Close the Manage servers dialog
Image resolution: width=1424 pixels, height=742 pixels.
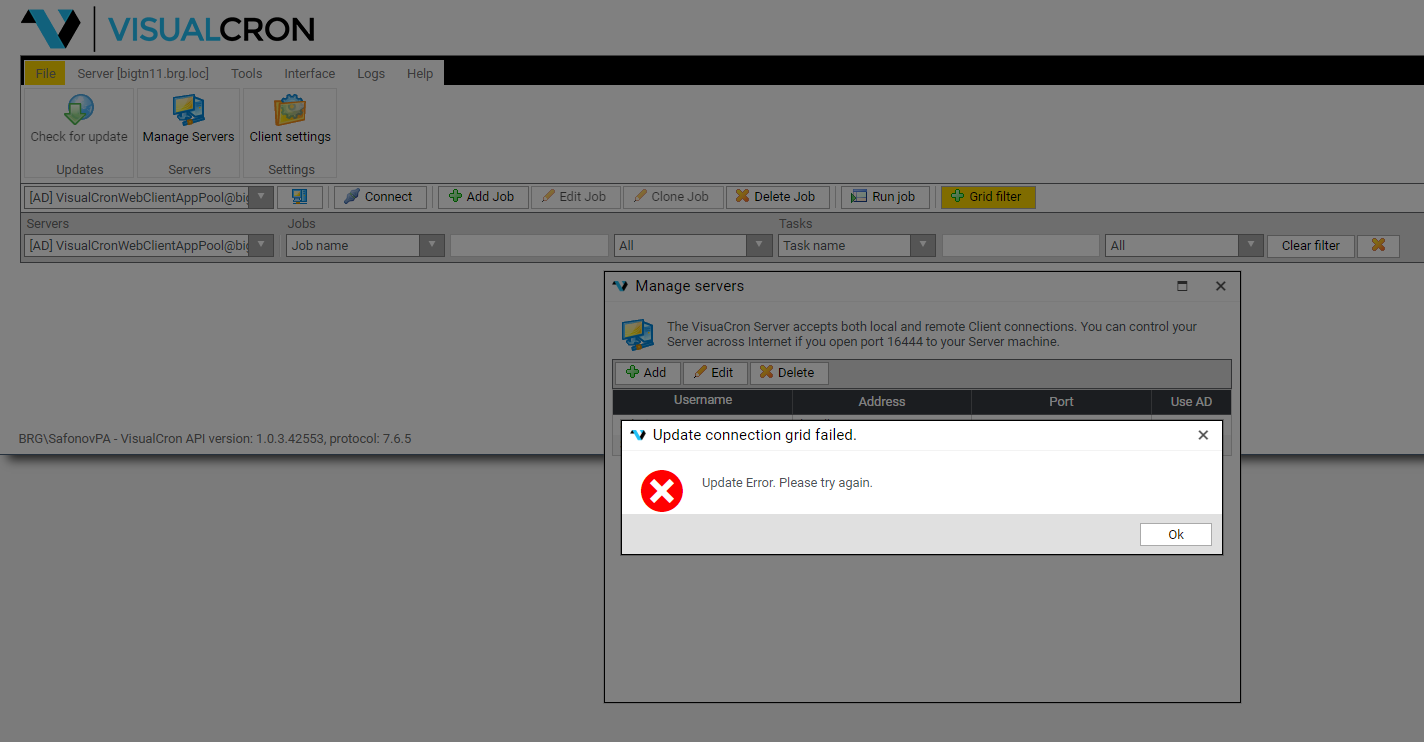click(x=1220, y=286)
